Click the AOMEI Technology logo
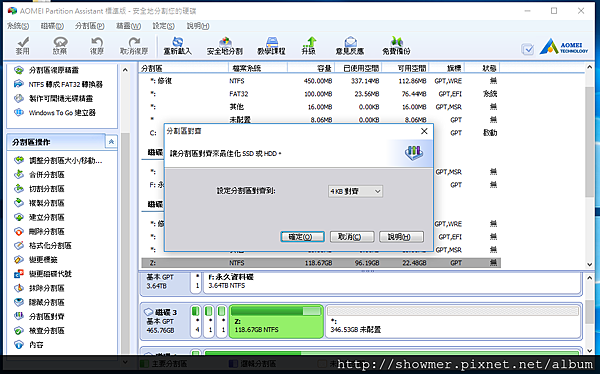The width and height of the screenshot is (600, 374). click(563, 47)
